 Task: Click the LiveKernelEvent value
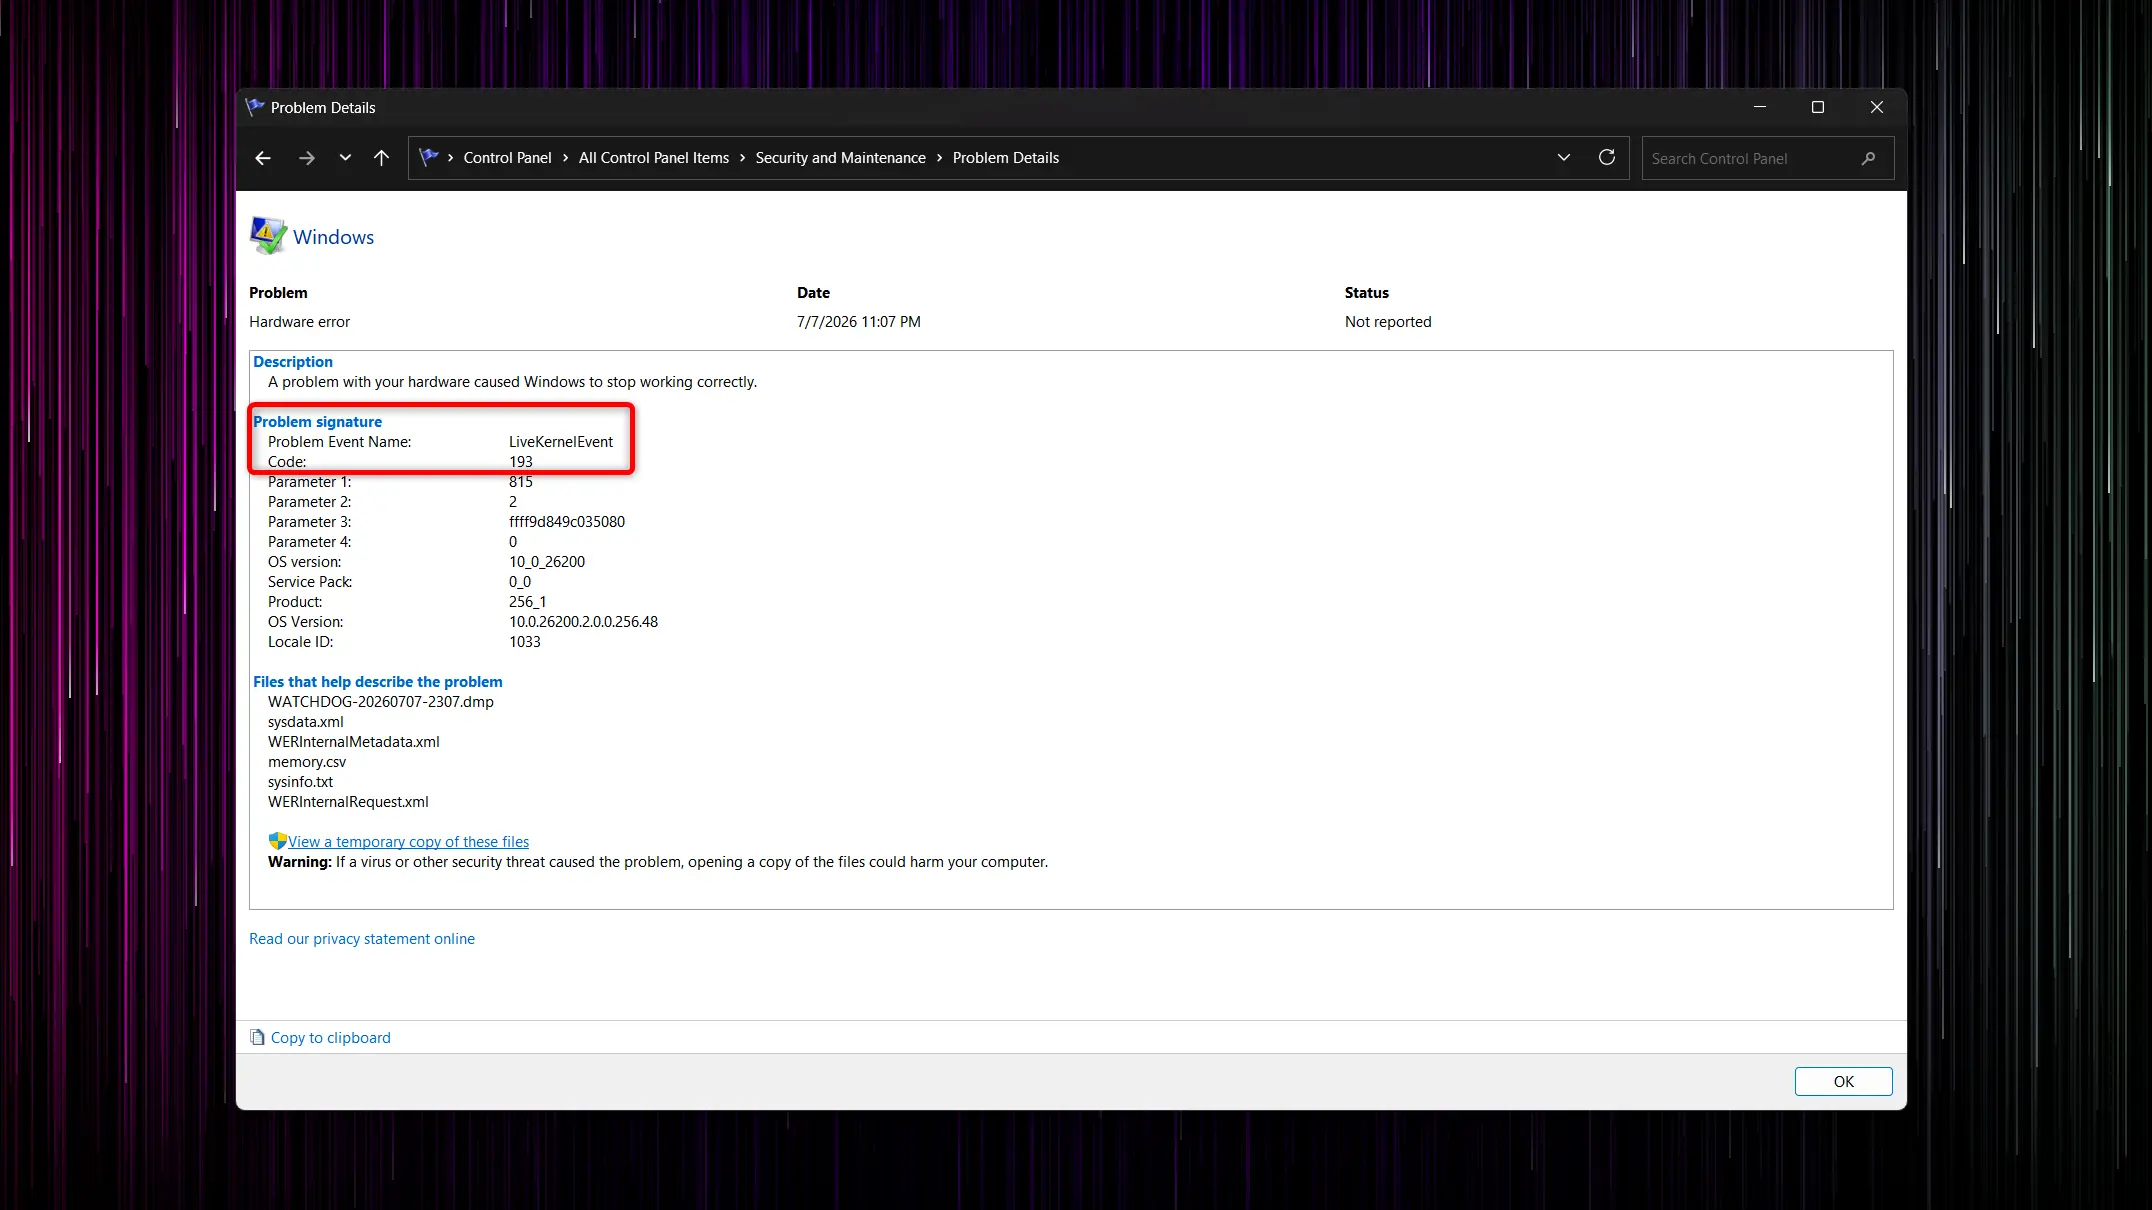(561, 442)
